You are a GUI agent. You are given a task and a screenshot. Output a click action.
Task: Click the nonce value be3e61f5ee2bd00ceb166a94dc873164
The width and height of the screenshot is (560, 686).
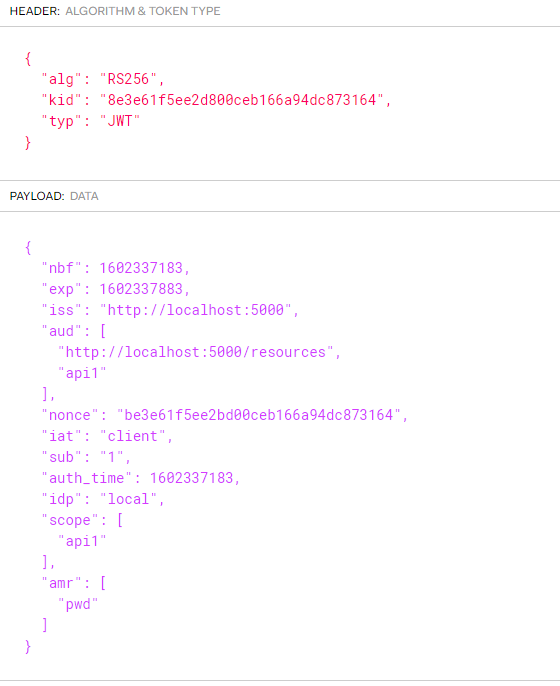(259, 415)
